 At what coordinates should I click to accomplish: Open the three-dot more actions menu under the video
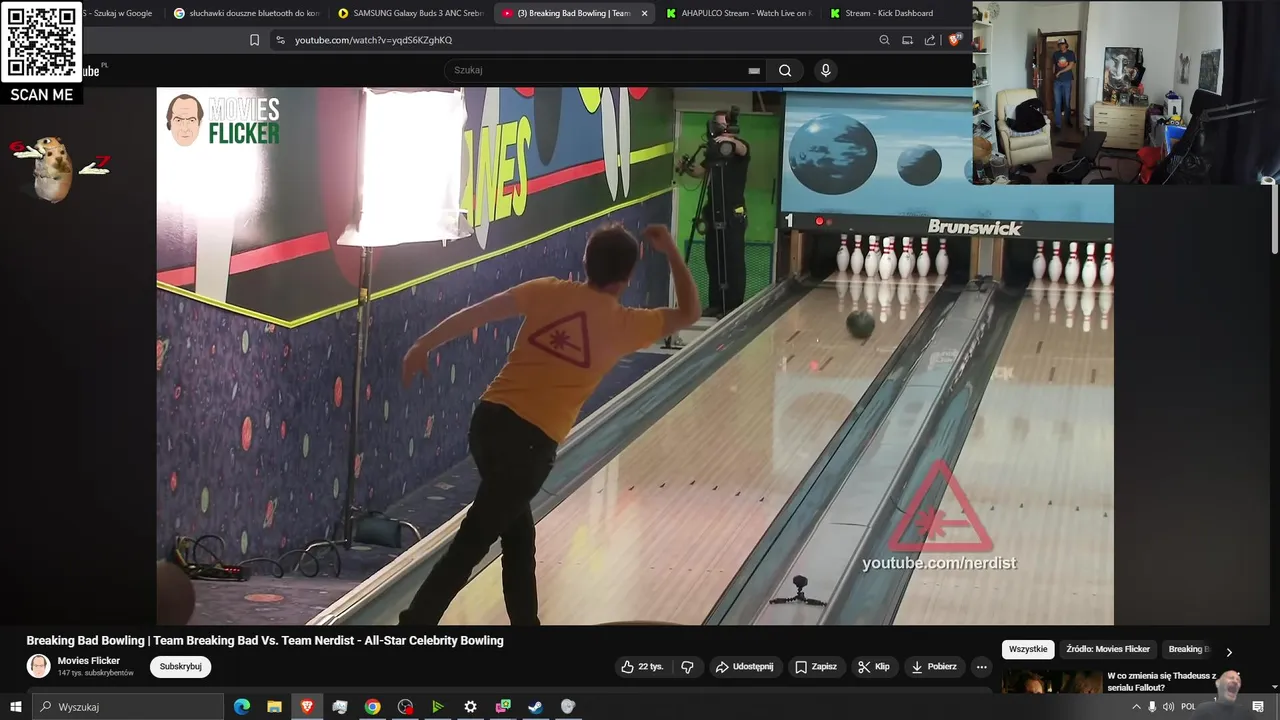click(981, 667)
